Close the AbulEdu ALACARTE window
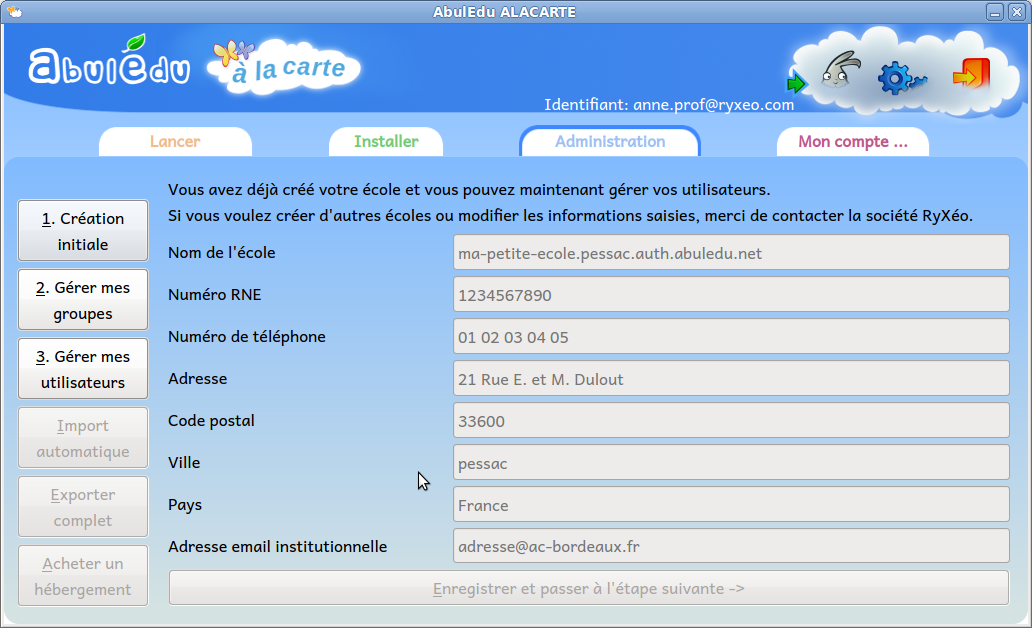Image resolution: width=1032 pixels, height=628 pixels. (x=1016, y=12)
